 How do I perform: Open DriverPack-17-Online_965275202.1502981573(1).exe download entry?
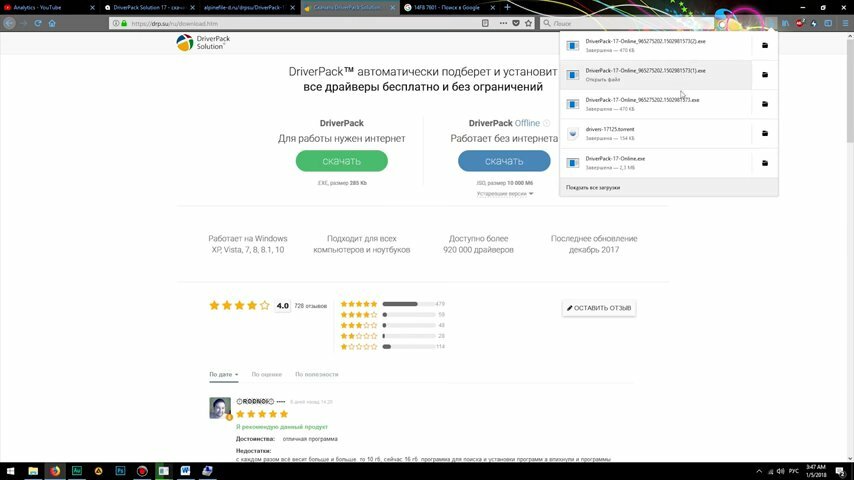coord(656,75)
